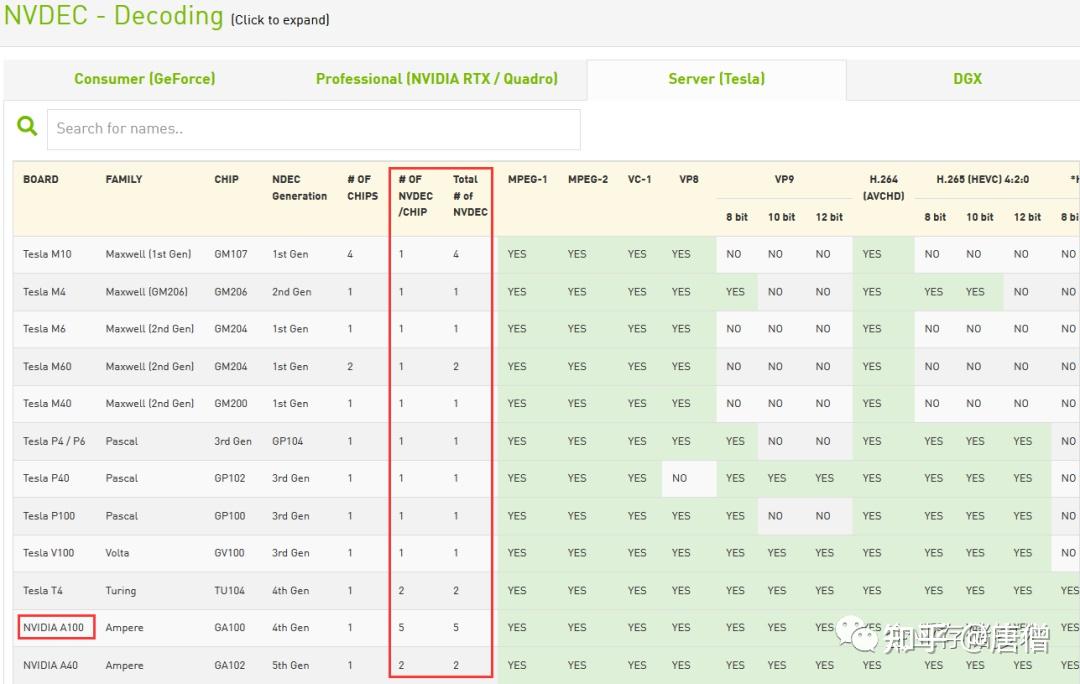The width and height of the screenshot is (1080, 684).
Task: Click the H.264 (AVCHD) column header
Action: [x=884, y=187]
